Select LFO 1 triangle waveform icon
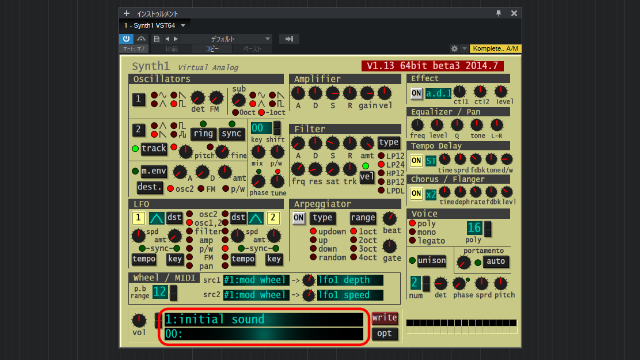 [156, 218]
